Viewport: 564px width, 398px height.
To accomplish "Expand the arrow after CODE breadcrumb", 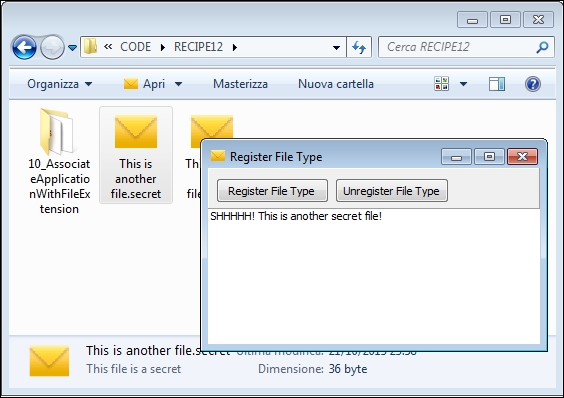I will click(163, 47).
